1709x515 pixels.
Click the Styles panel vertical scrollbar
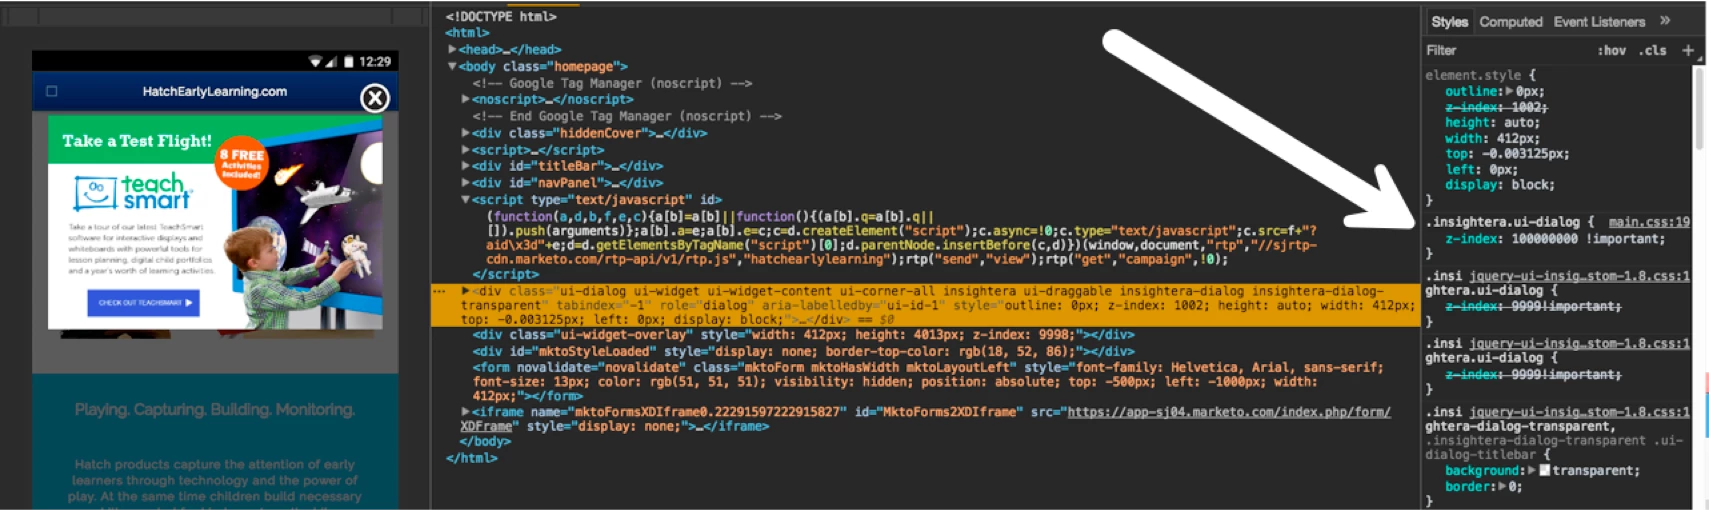tap(1699, 110)
